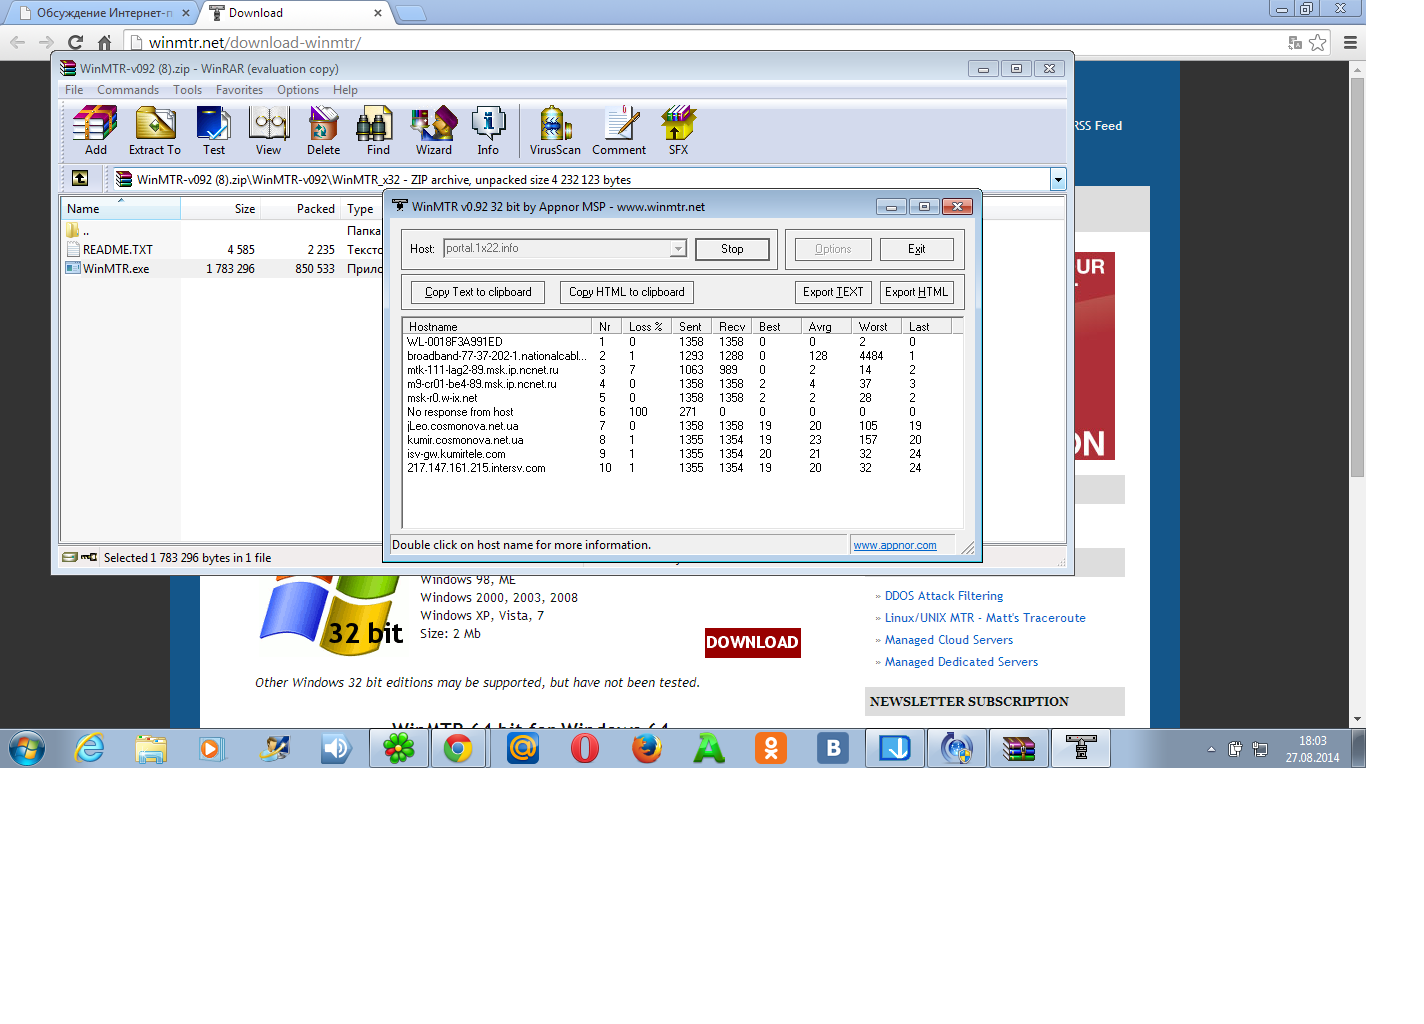The width and height of the screenshot is (1424, 1024).
Task: Open Linux/UNIX MTR - Matt's Traceroute link
Action: pyautogui.click(x=985, y=618)
